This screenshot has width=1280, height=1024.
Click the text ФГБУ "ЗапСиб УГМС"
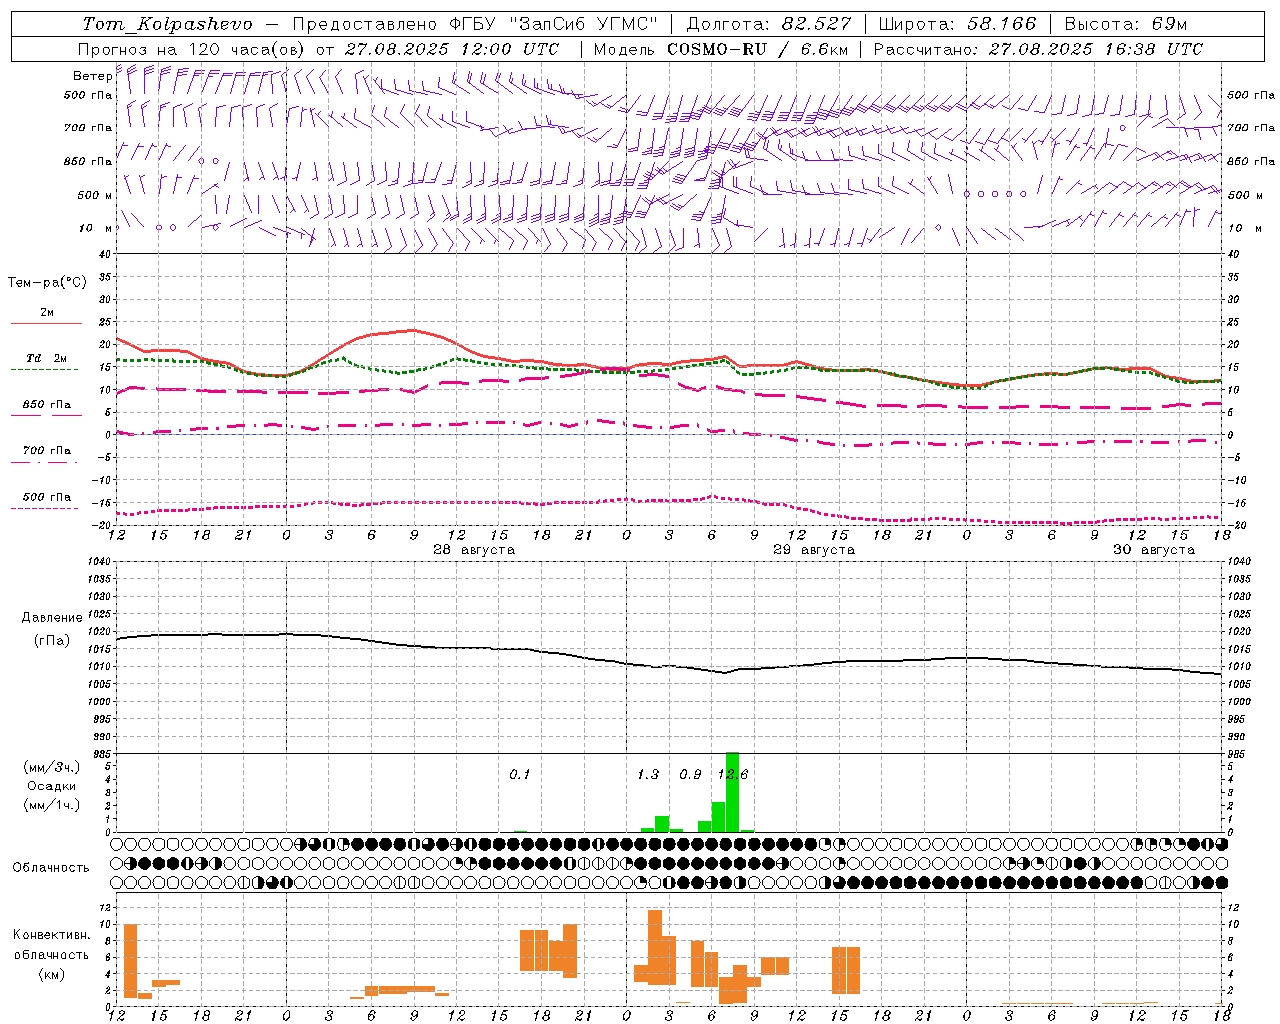tap(552, 24)
